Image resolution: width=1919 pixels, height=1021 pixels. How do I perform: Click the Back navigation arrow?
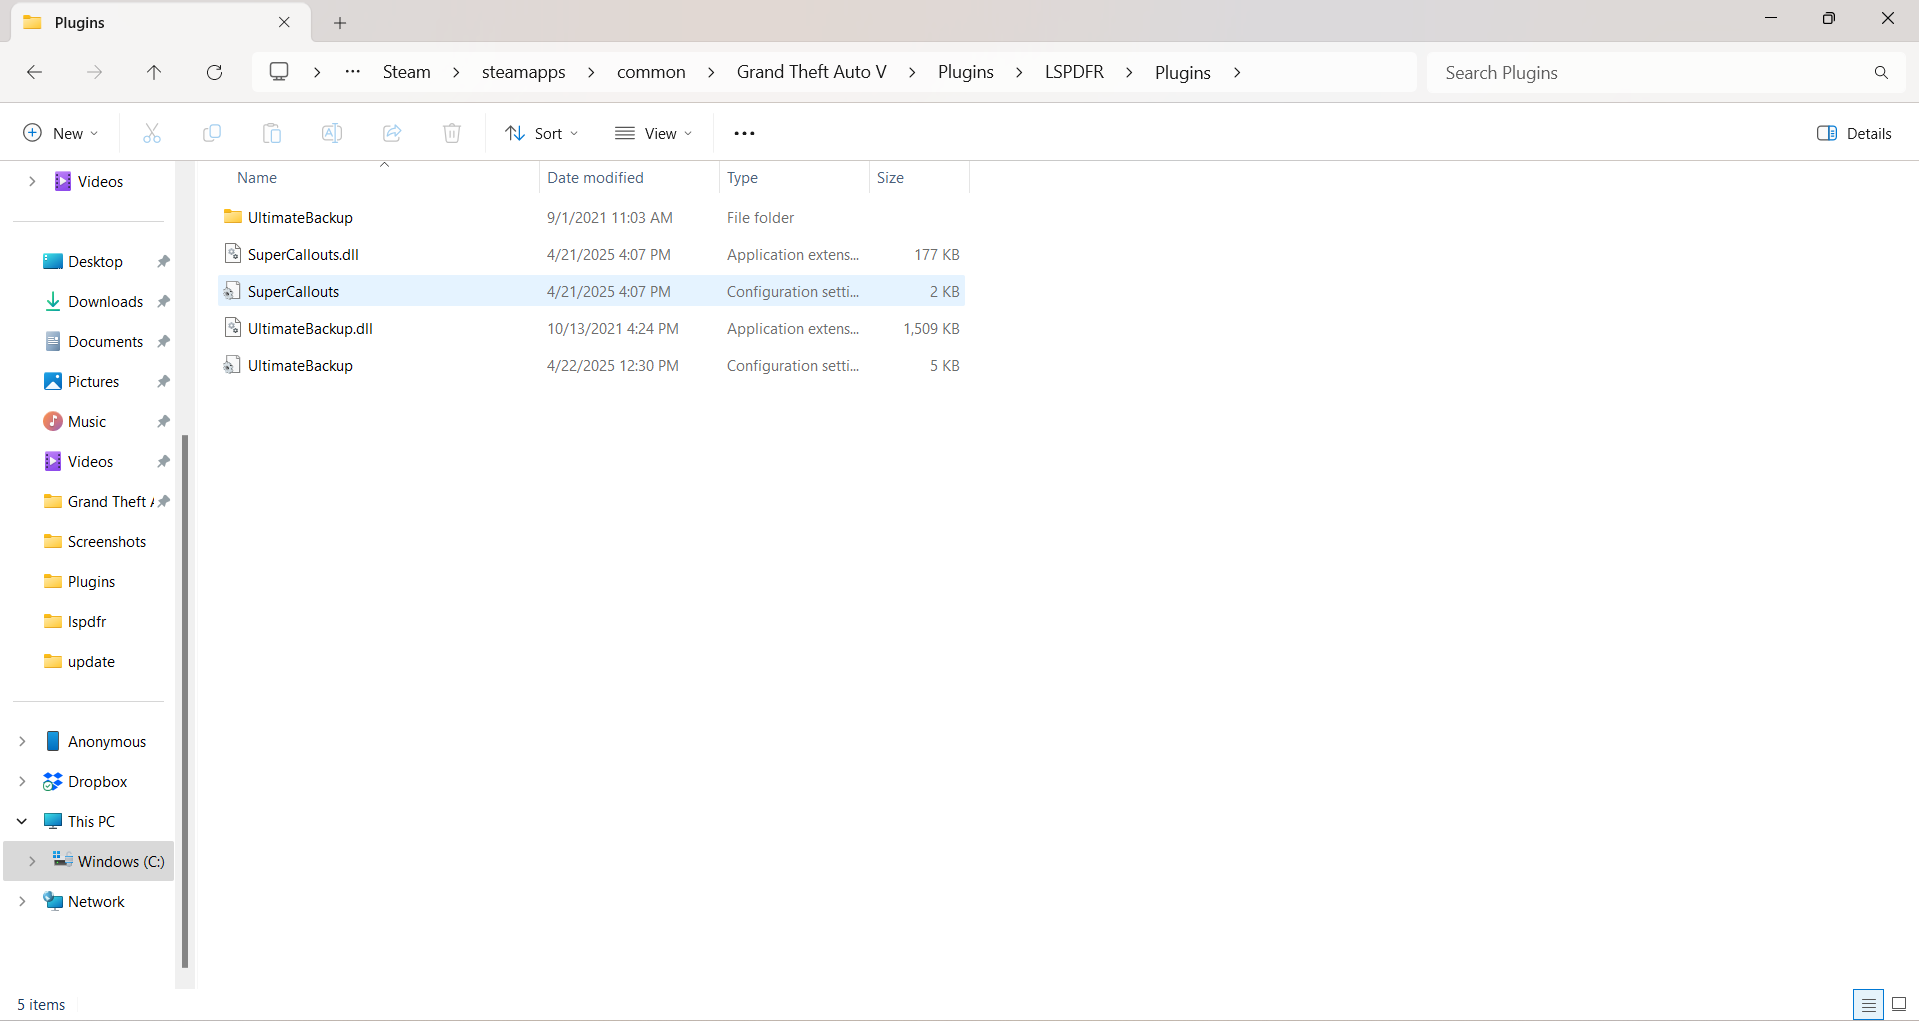point(34,72)
